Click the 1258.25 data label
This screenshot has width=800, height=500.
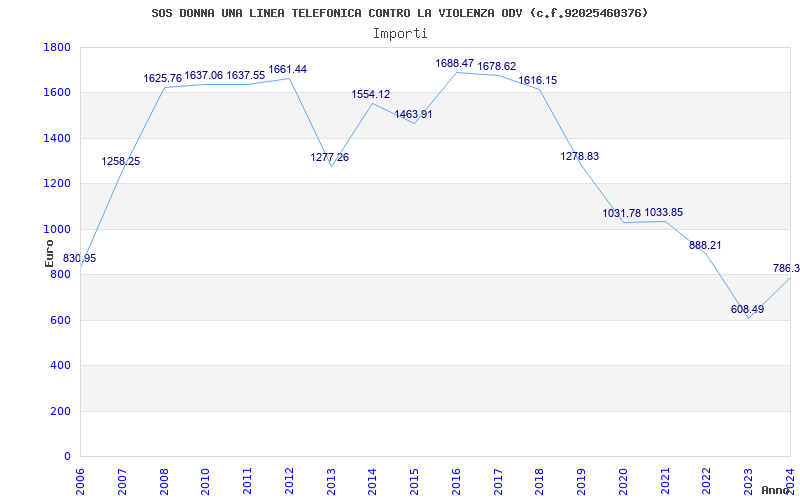click(121, 162)
